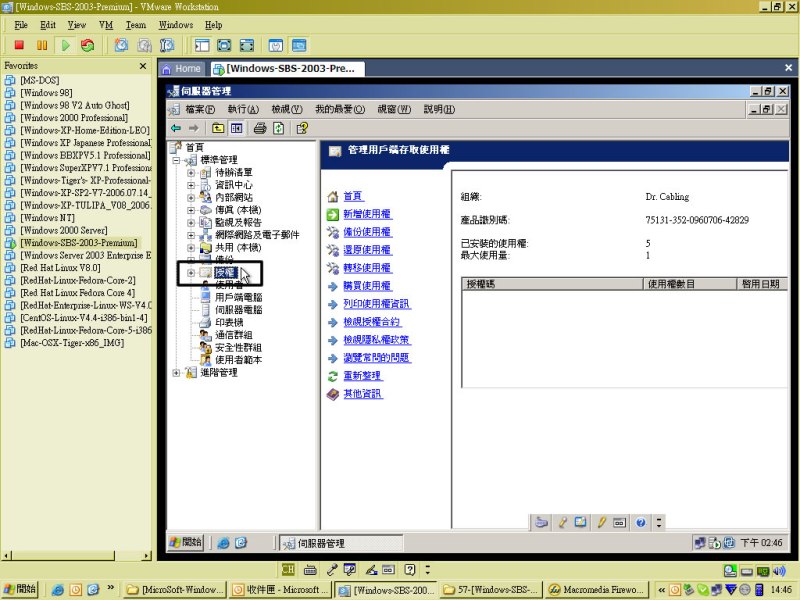Open the VM menu in VMware
Viewport: 800px width, 600px height.
(x=106, y=25)
